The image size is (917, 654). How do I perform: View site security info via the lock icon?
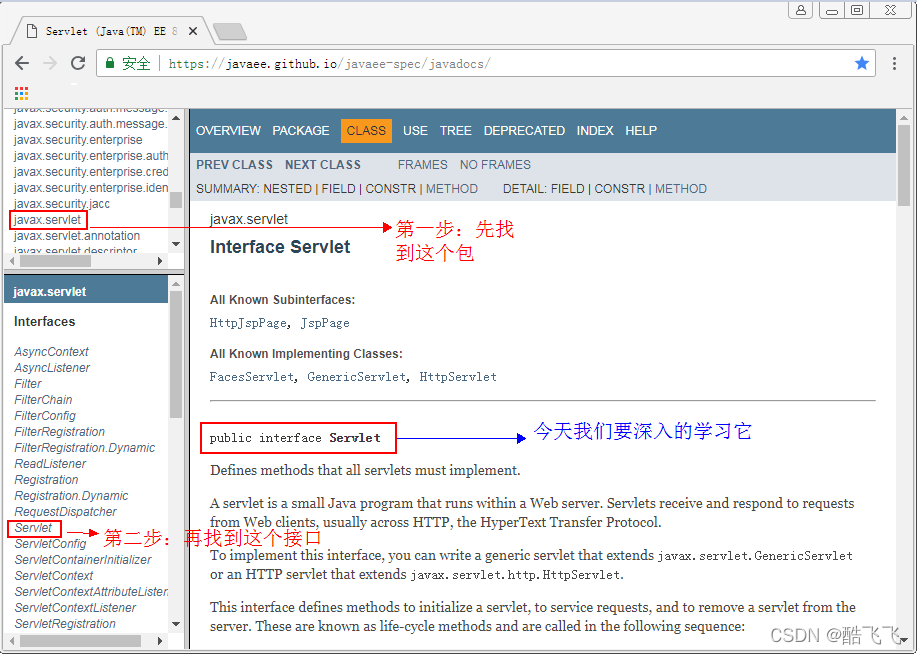109,63
